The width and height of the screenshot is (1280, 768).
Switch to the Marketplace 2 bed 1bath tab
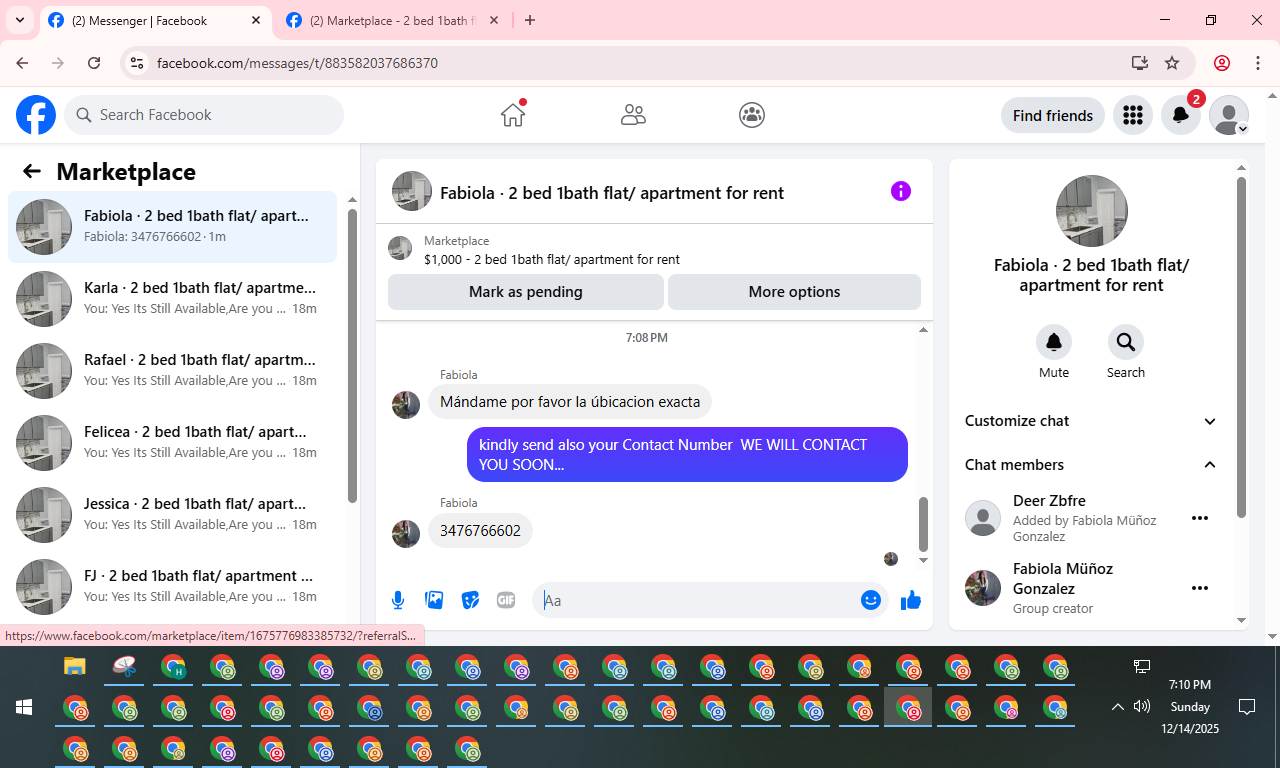coord(392,20)
